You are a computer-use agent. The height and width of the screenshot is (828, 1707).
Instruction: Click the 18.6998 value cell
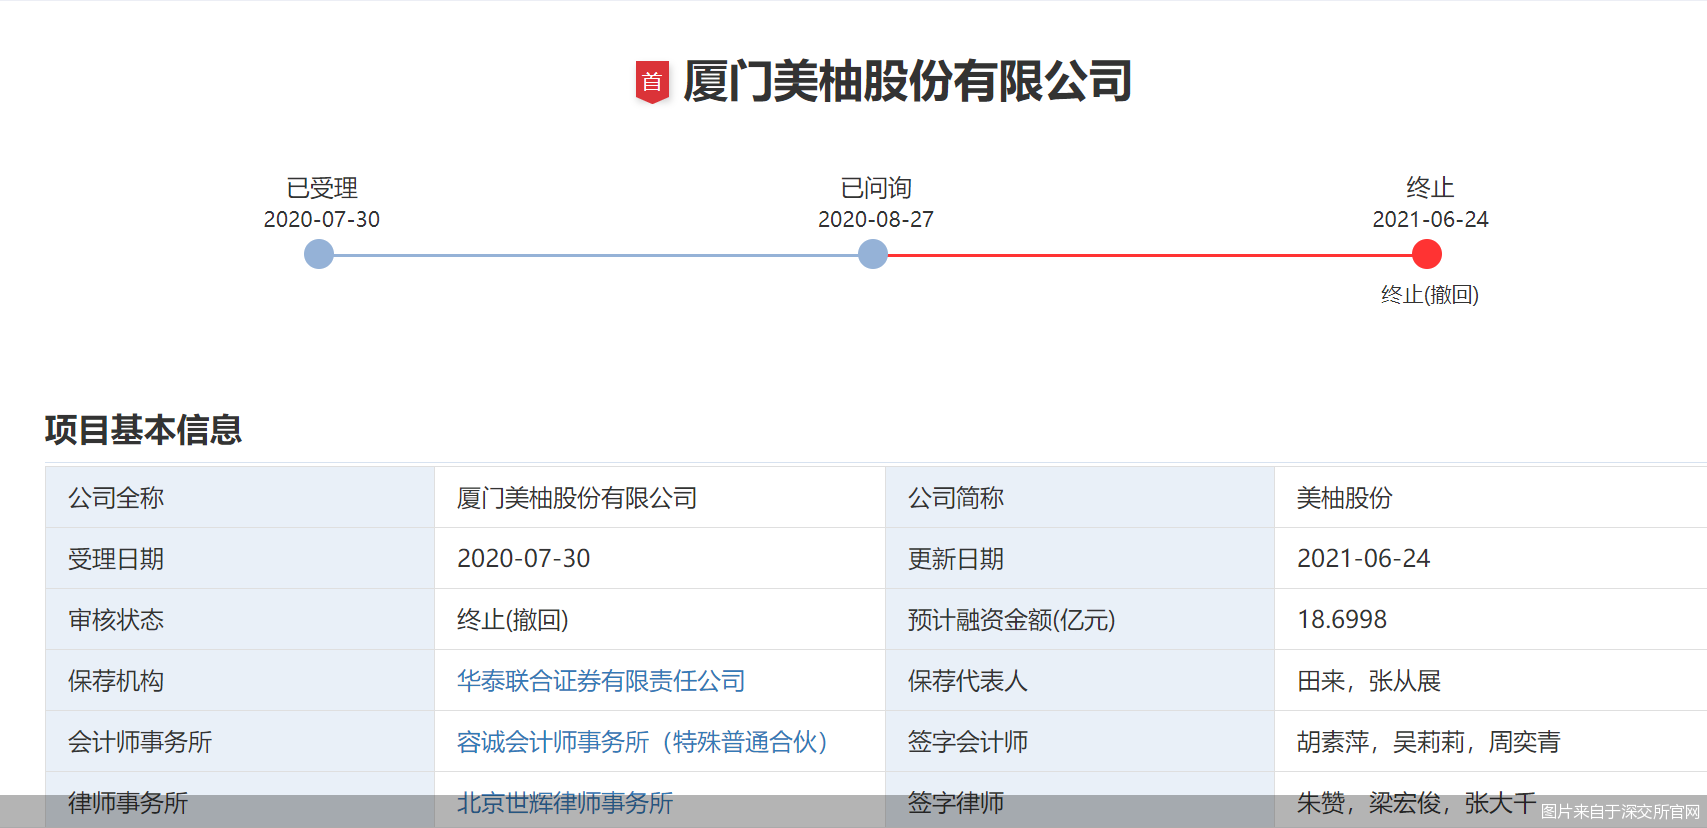click(1491, 619)
